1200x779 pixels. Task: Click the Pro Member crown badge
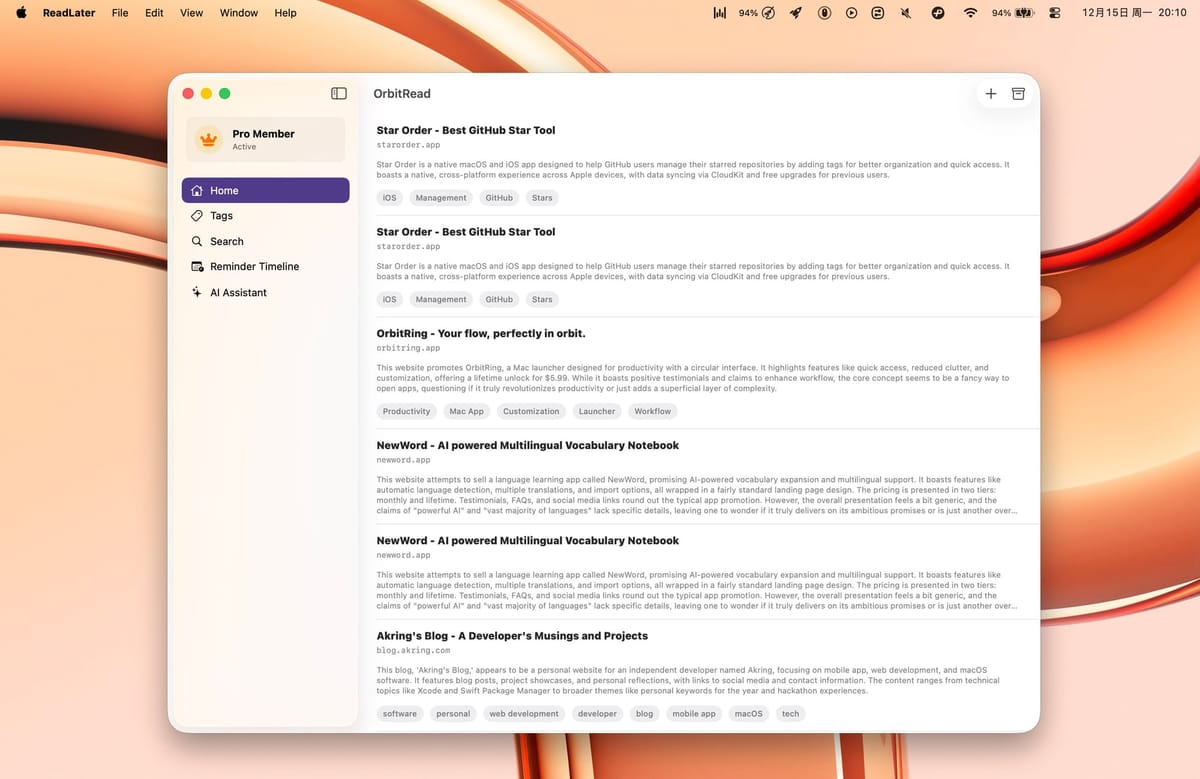(208, 140)
